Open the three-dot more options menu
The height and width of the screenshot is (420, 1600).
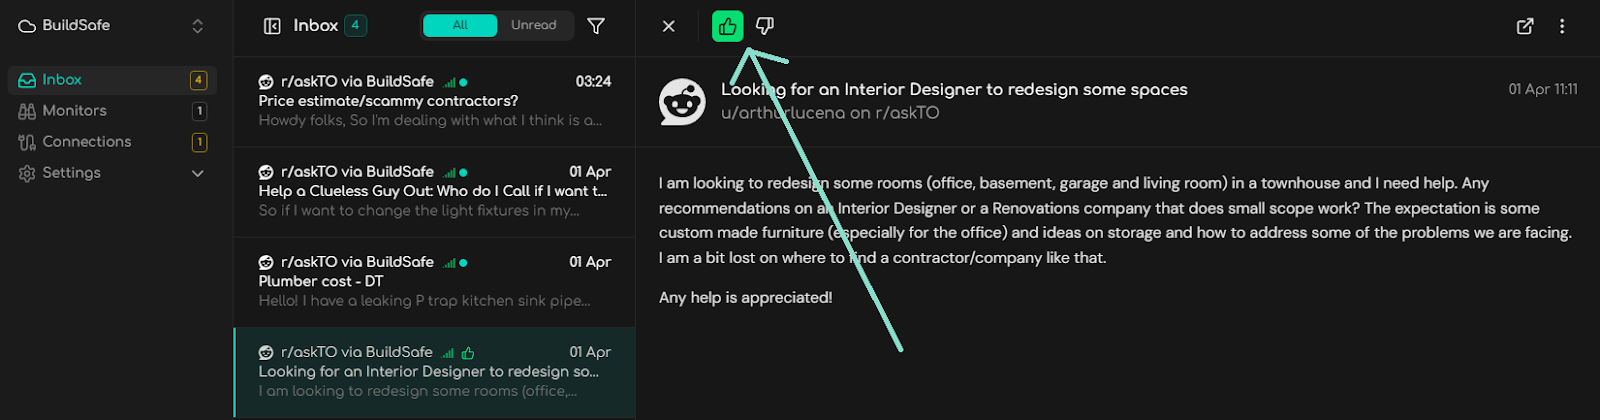click(1562, 26)
